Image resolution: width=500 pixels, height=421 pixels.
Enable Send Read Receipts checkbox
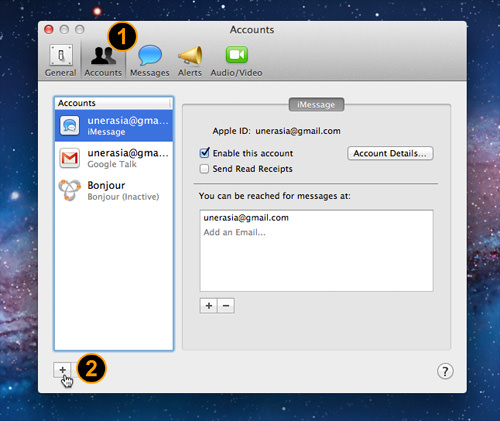click(204, 169)
